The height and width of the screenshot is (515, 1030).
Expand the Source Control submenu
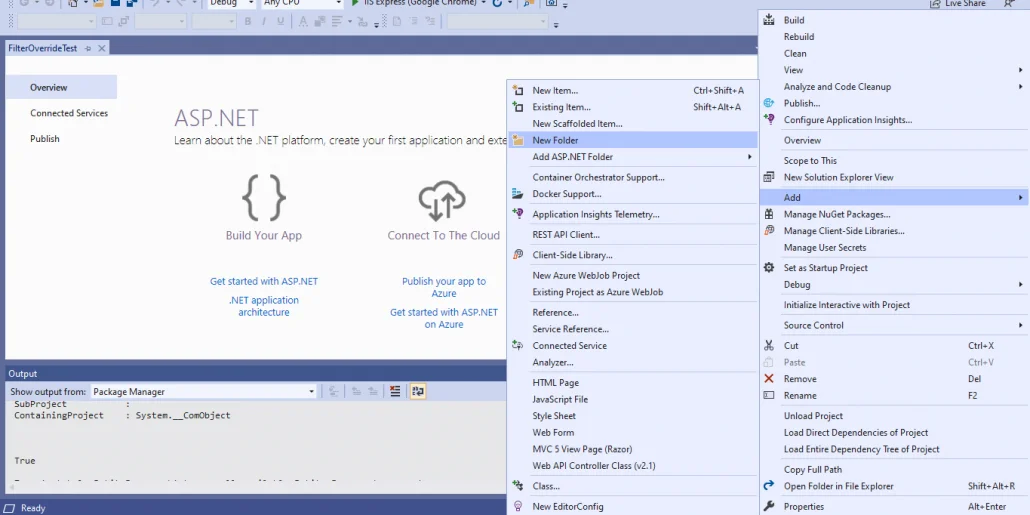tap(1021, 325)
